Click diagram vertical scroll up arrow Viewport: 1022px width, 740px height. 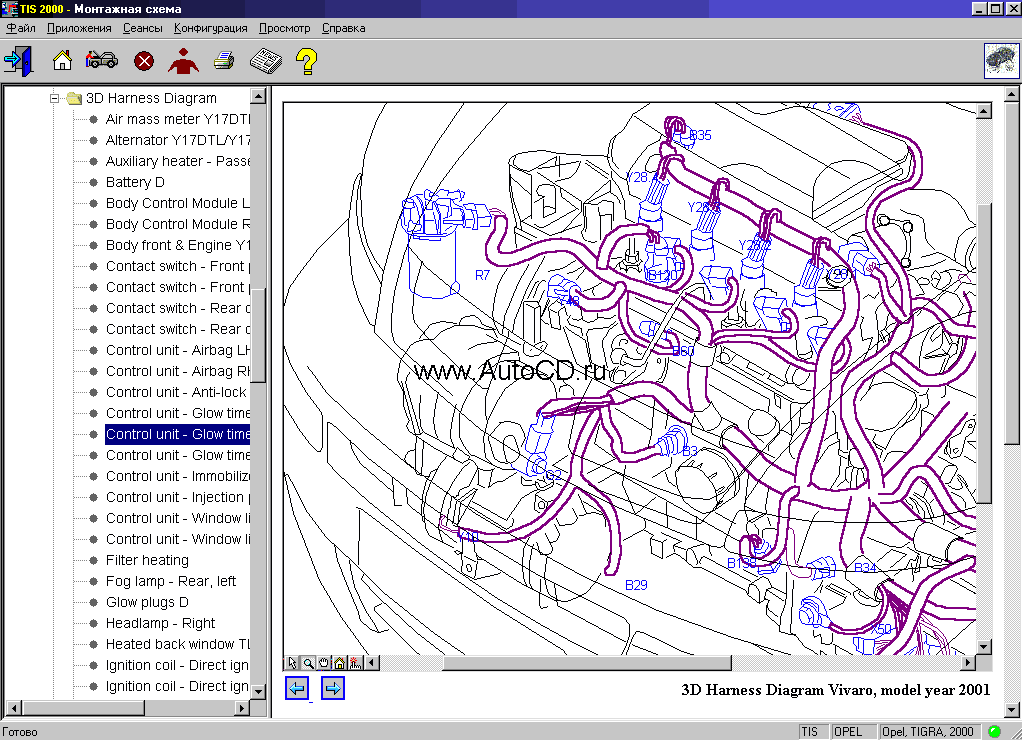(x=984, y=111)
